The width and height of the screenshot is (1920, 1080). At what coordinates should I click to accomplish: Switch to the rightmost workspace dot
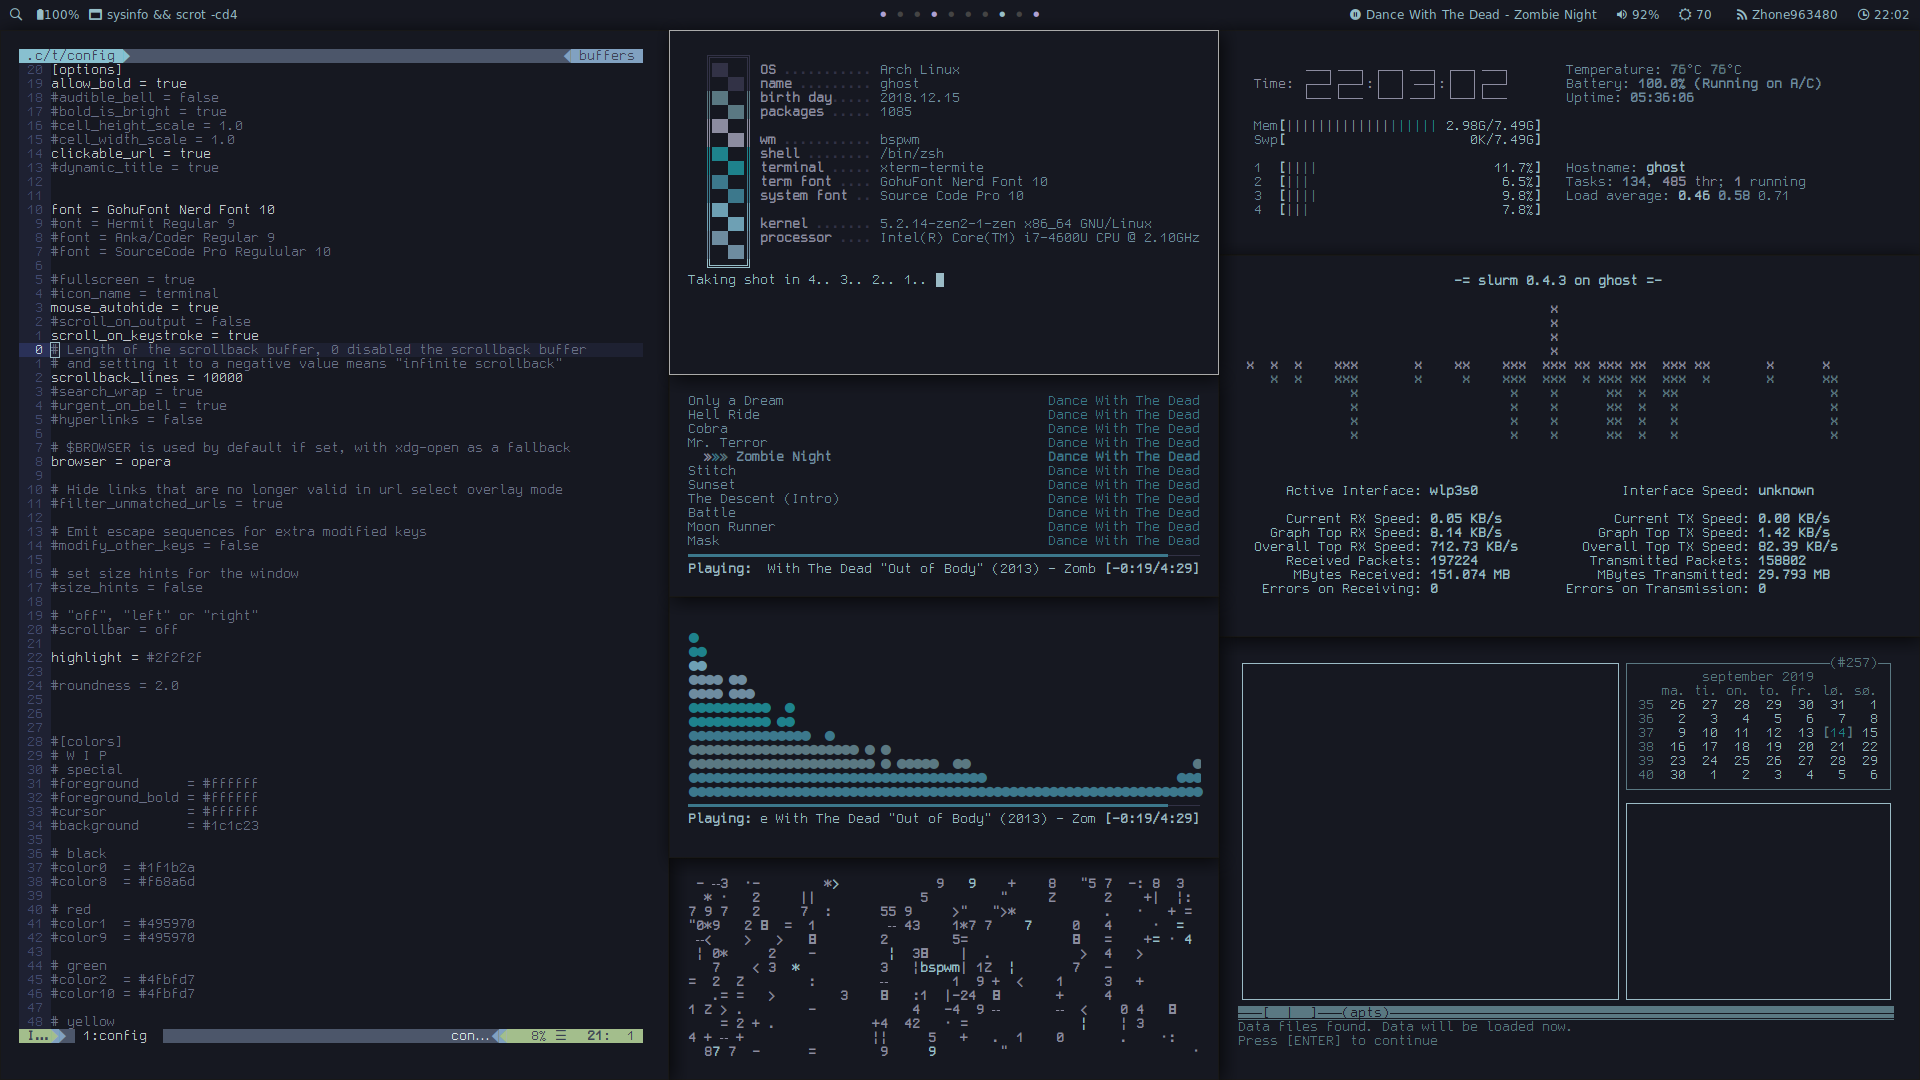click(x=1036, y=15)
